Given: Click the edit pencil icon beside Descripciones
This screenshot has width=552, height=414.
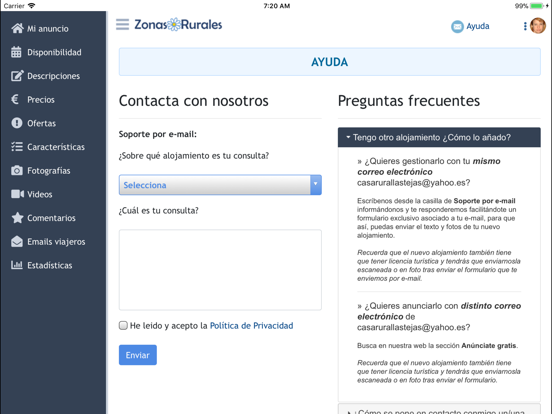Looking at the screenshot, I should [x=17, y=76].
